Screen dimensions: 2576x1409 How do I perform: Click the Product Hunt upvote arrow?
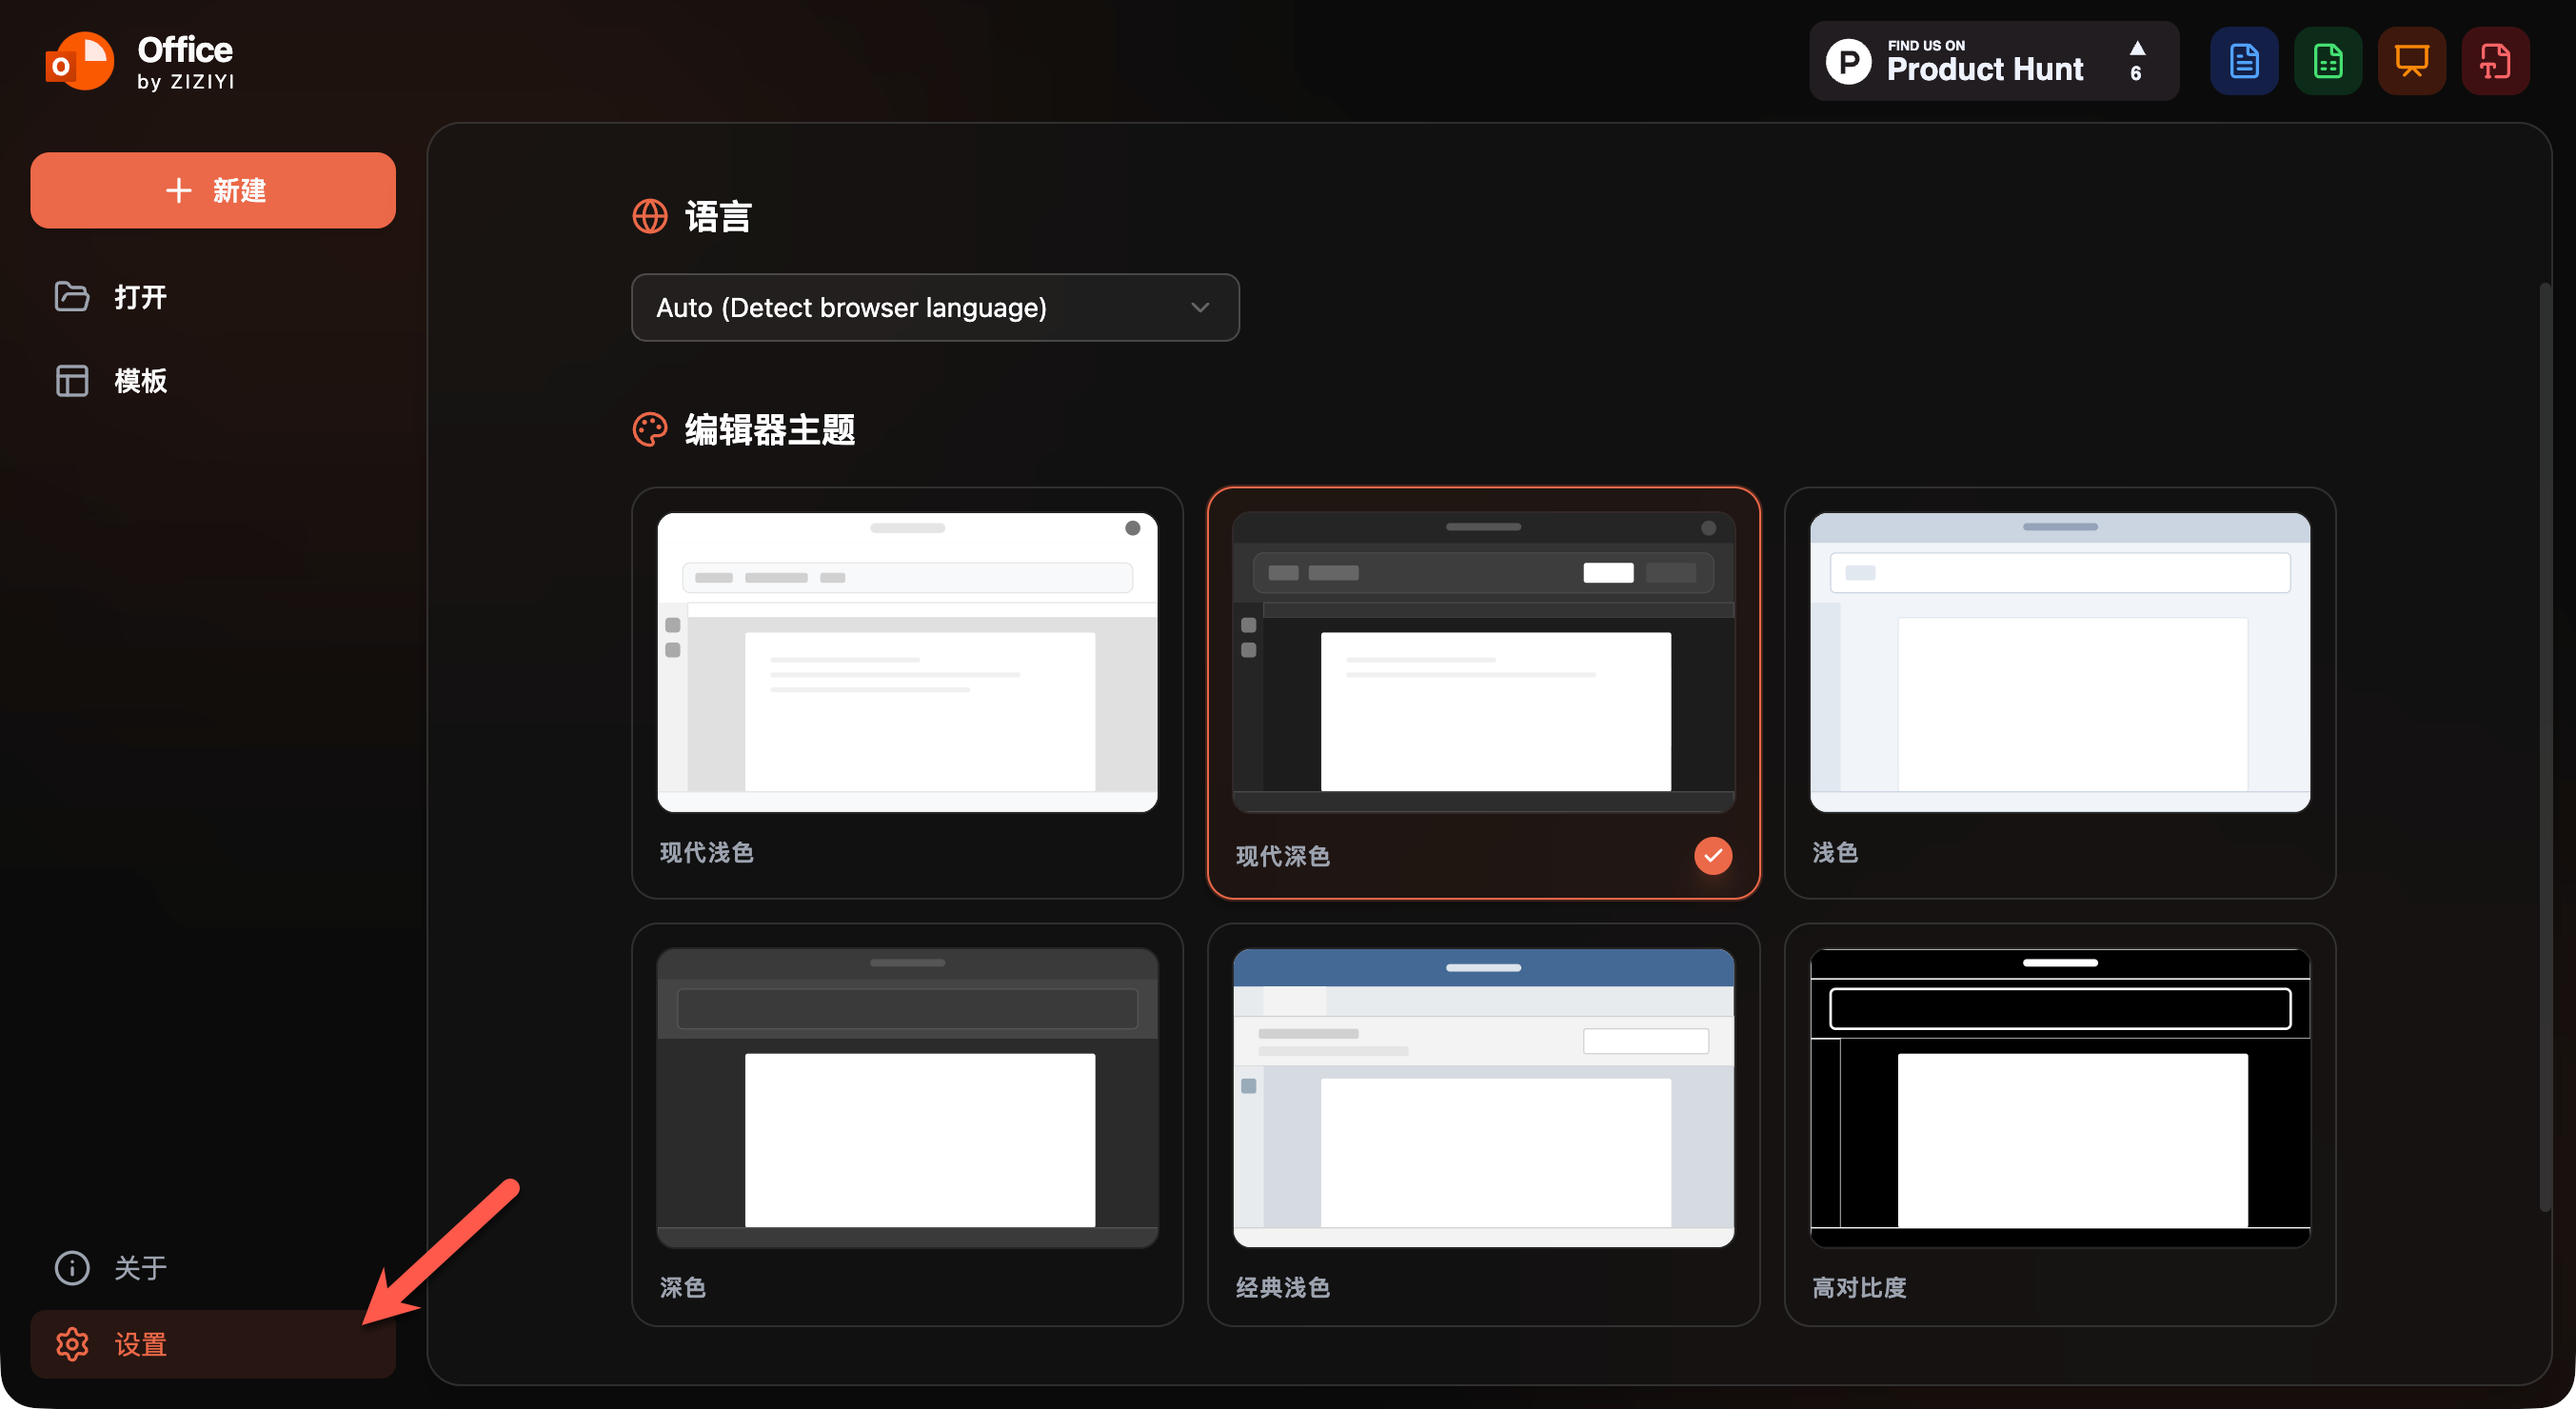2137,49
